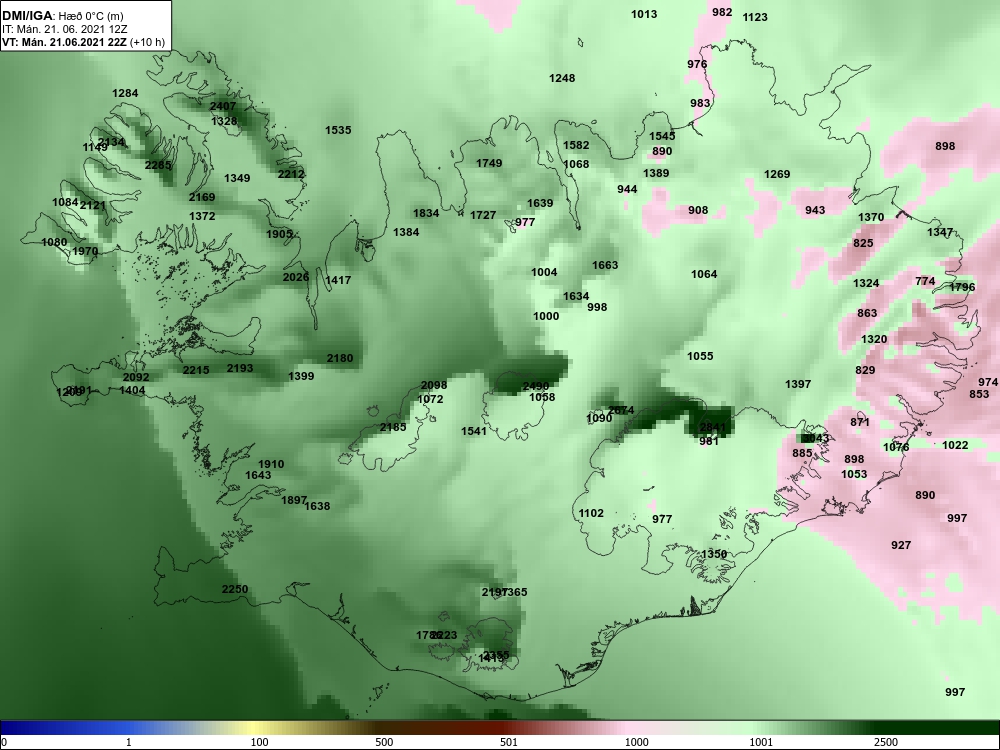Click the 1370 height value
Viewport: 1000px width, 750px height.
[871, 217]
